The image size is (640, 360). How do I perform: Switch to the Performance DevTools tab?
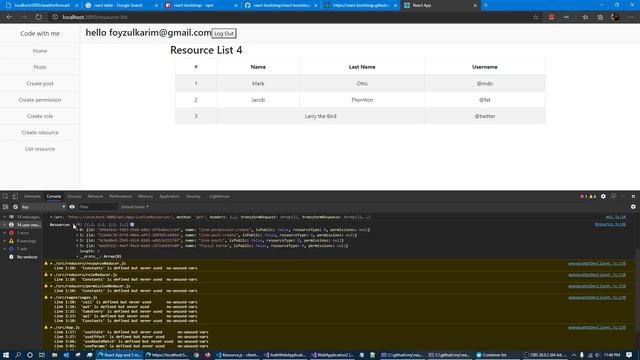[120, 196]
